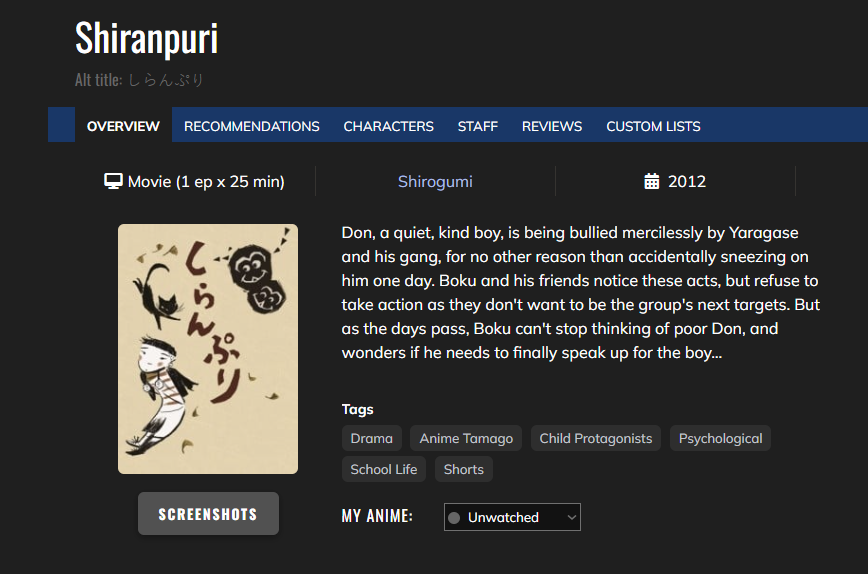Image resolution: width=868 pixels, height=574 pixels.
Task: Click the Psychological tag
Action: click(x=720, y=438)
